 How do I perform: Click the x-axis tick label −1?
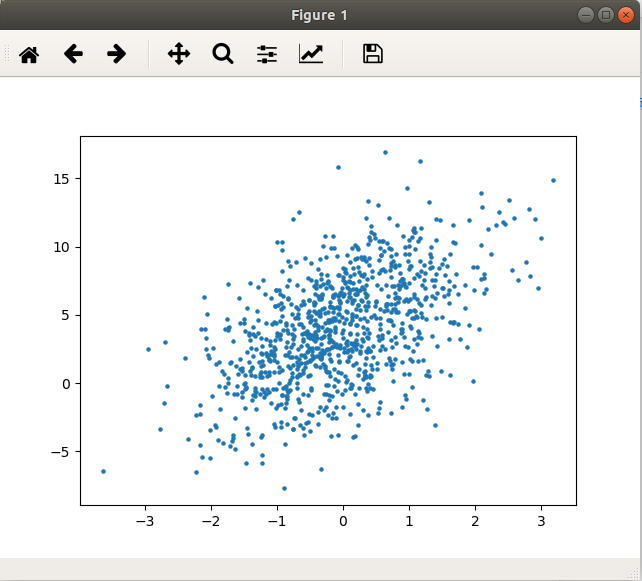[277, 521]
